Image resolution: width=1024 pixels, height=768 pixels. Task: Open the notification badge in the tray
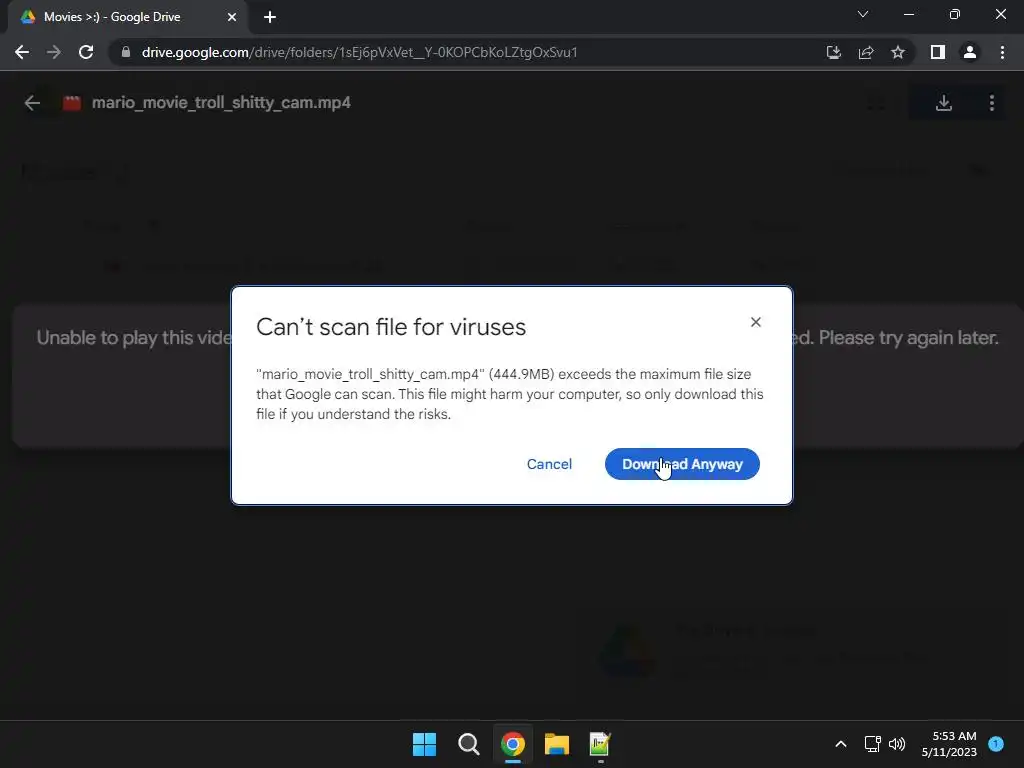[996, 744]
